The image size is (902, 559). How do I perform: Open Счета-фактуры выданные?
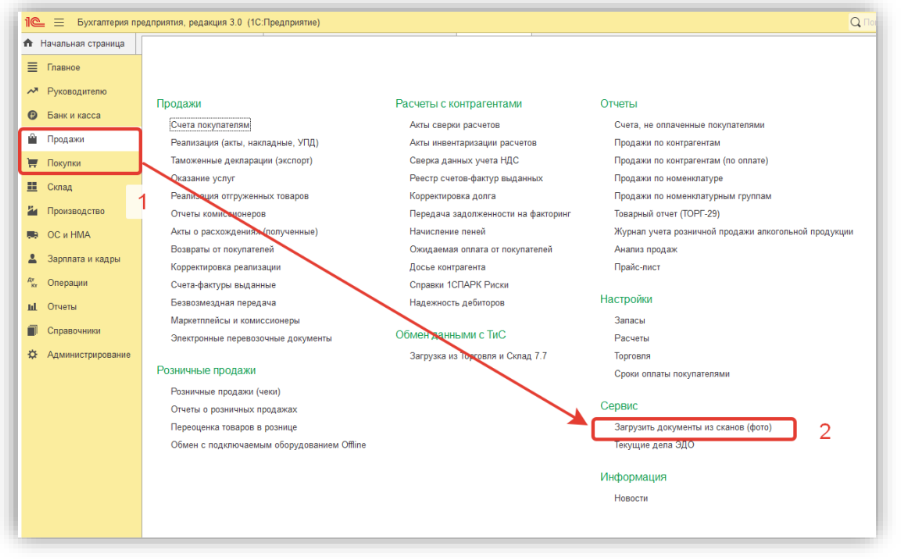223,285
